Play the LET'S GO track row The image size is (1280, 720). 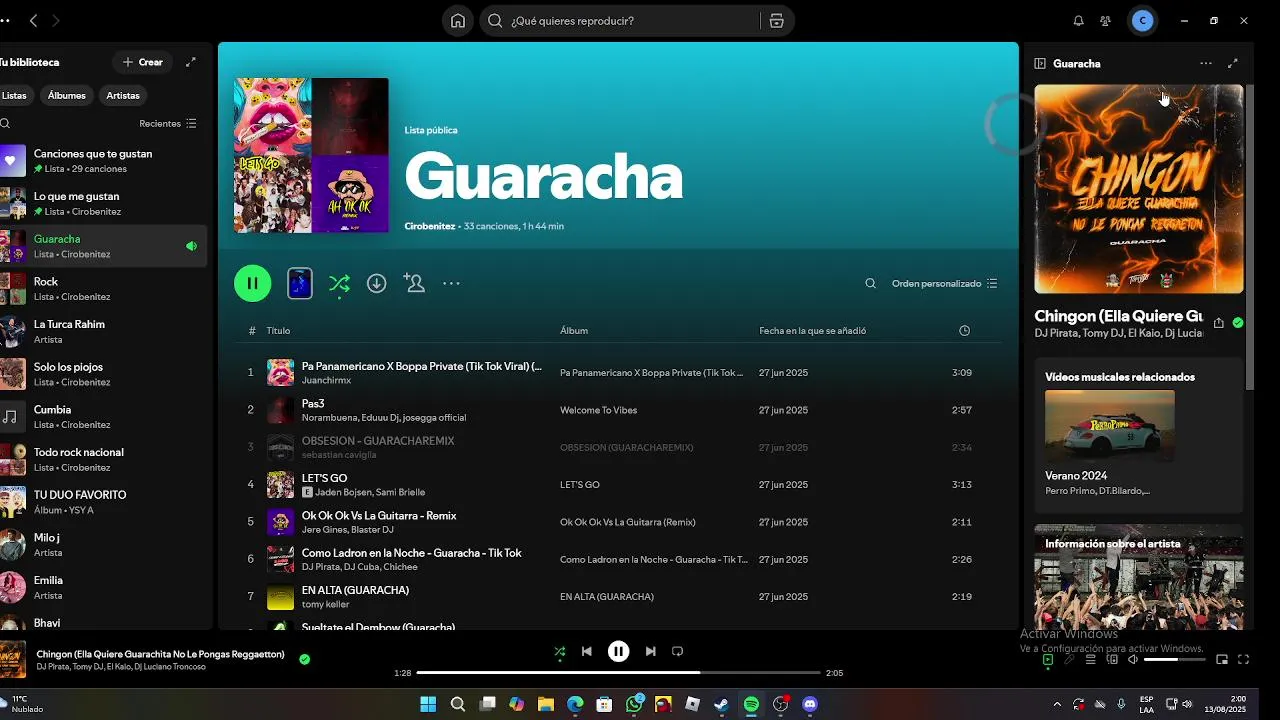pyautogui.click(x=619, y=485)
